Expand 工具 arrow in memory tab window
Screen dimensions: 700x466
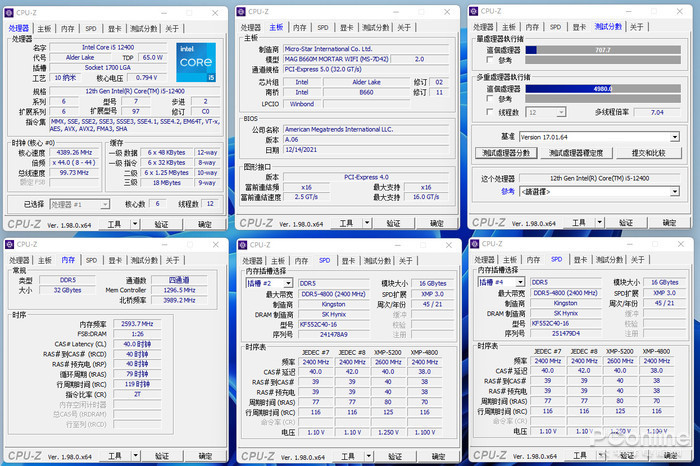point(136,455)
